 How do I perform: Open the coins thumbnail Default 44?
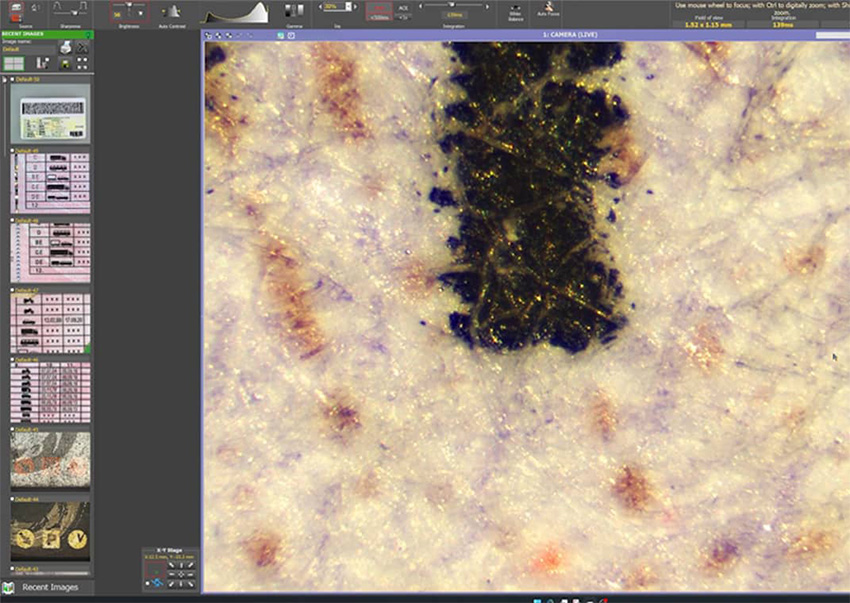(50, 531)
